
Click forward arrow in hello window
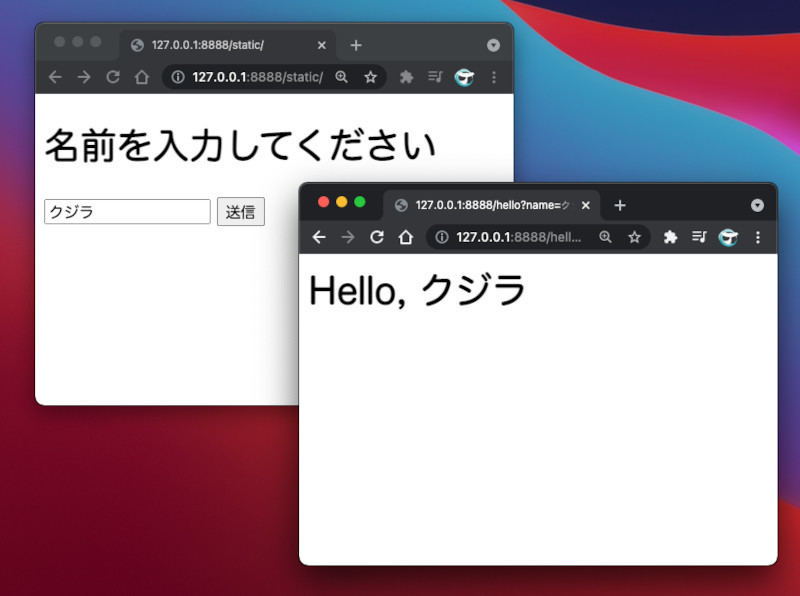(348, 237)
